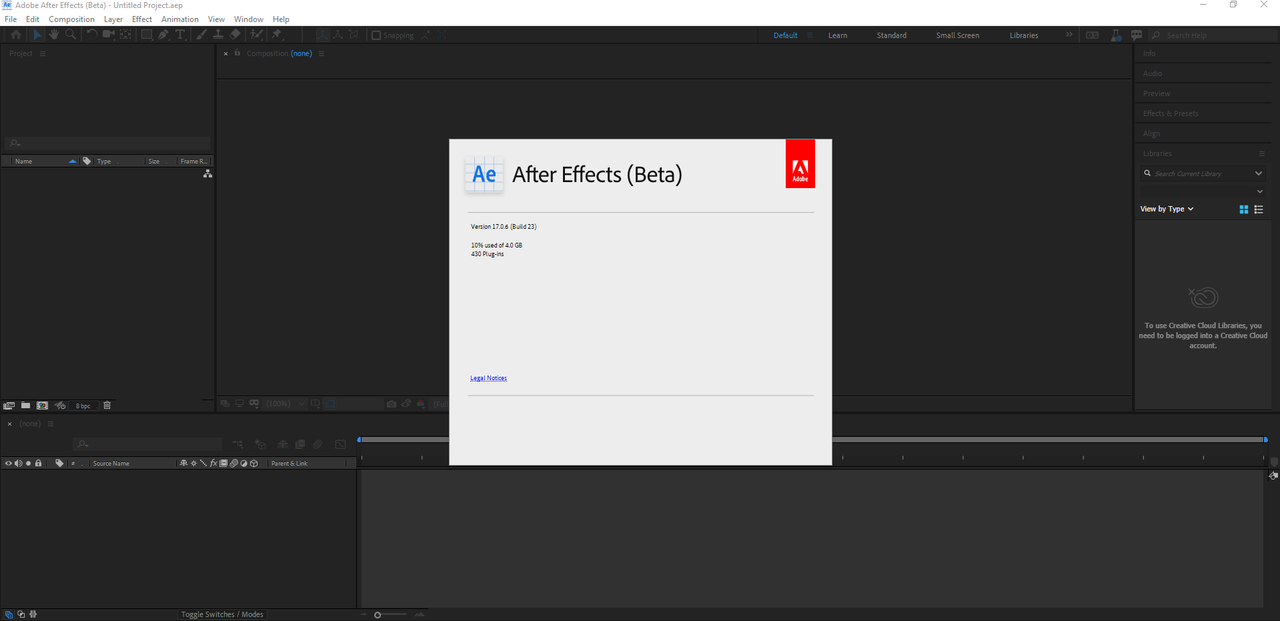Screen dimensions: 1280x621
Task: Open the Composition panel menu
Action: click(x=321, y=53)
